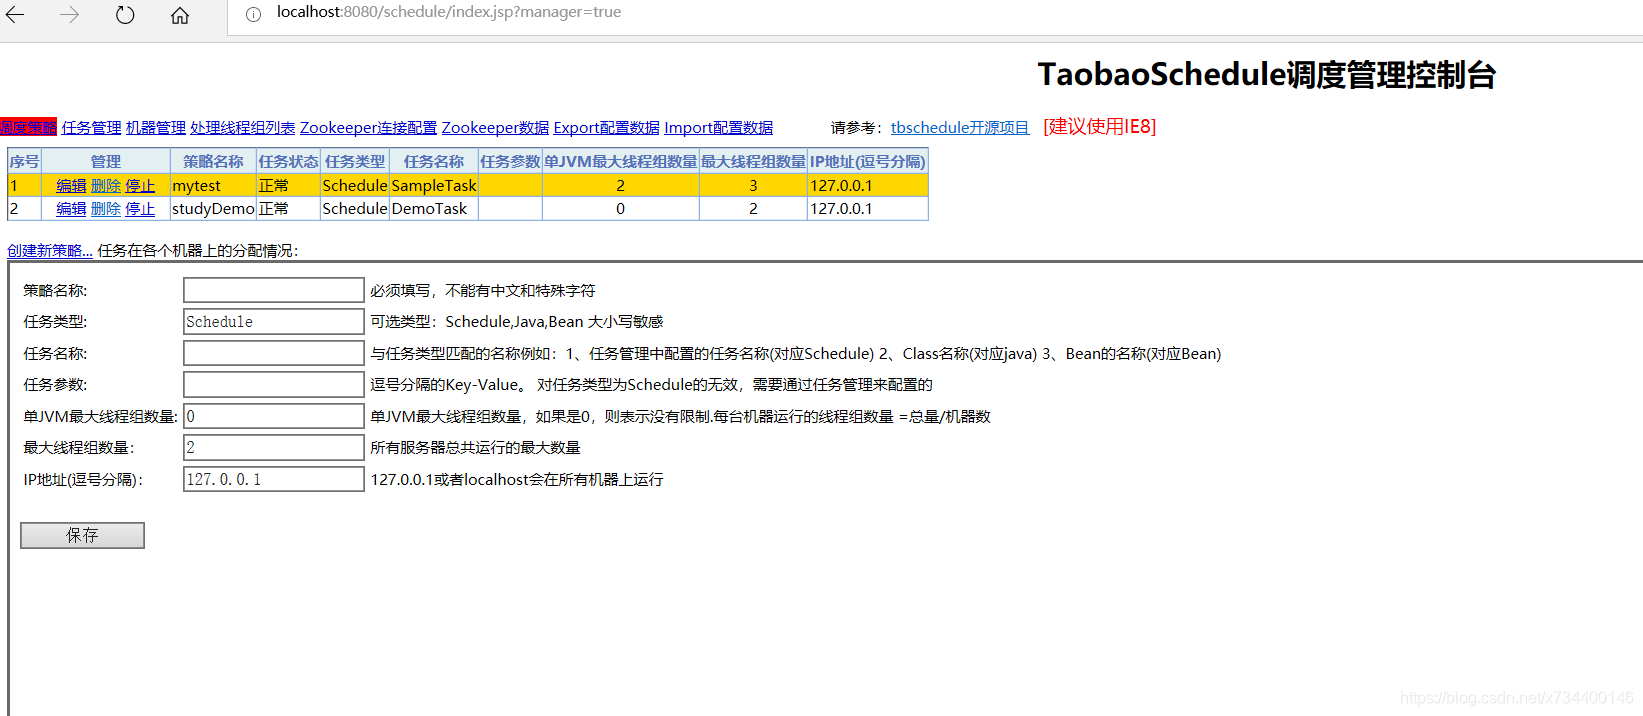The width and height of the screenshot is (1643, 716).
Task: Click the 策略名称 input field
Action: tap(274, 290)
